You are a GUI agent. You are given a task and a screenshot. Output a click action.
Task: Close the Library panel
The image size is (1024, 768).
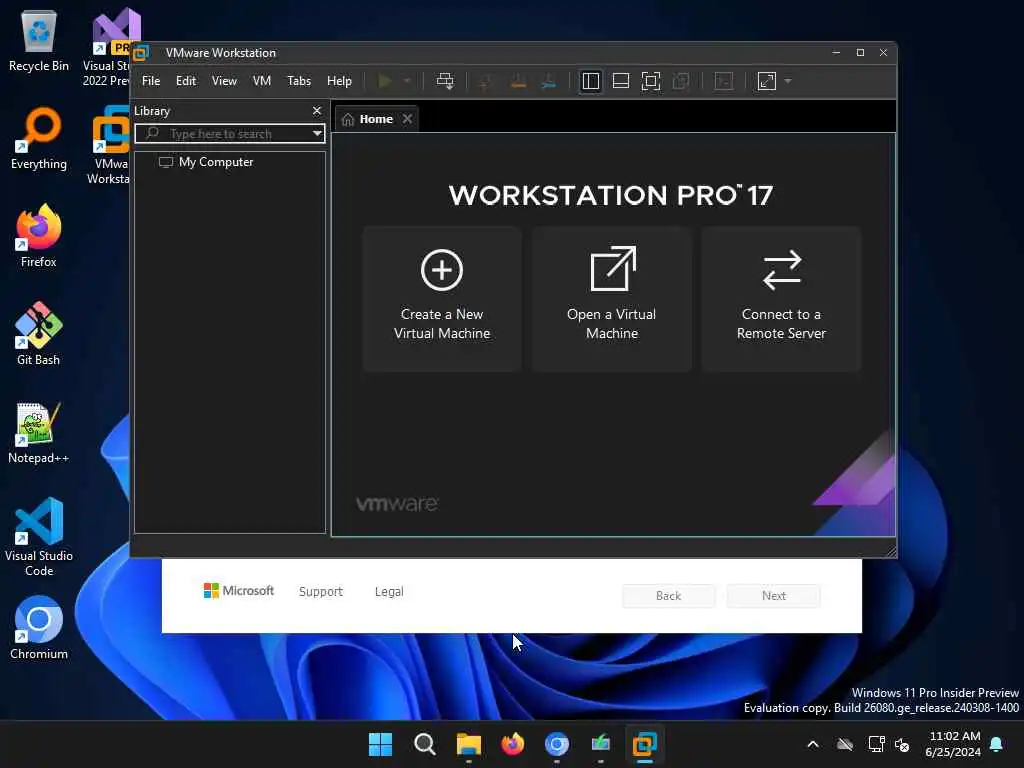tap(317, 111)
